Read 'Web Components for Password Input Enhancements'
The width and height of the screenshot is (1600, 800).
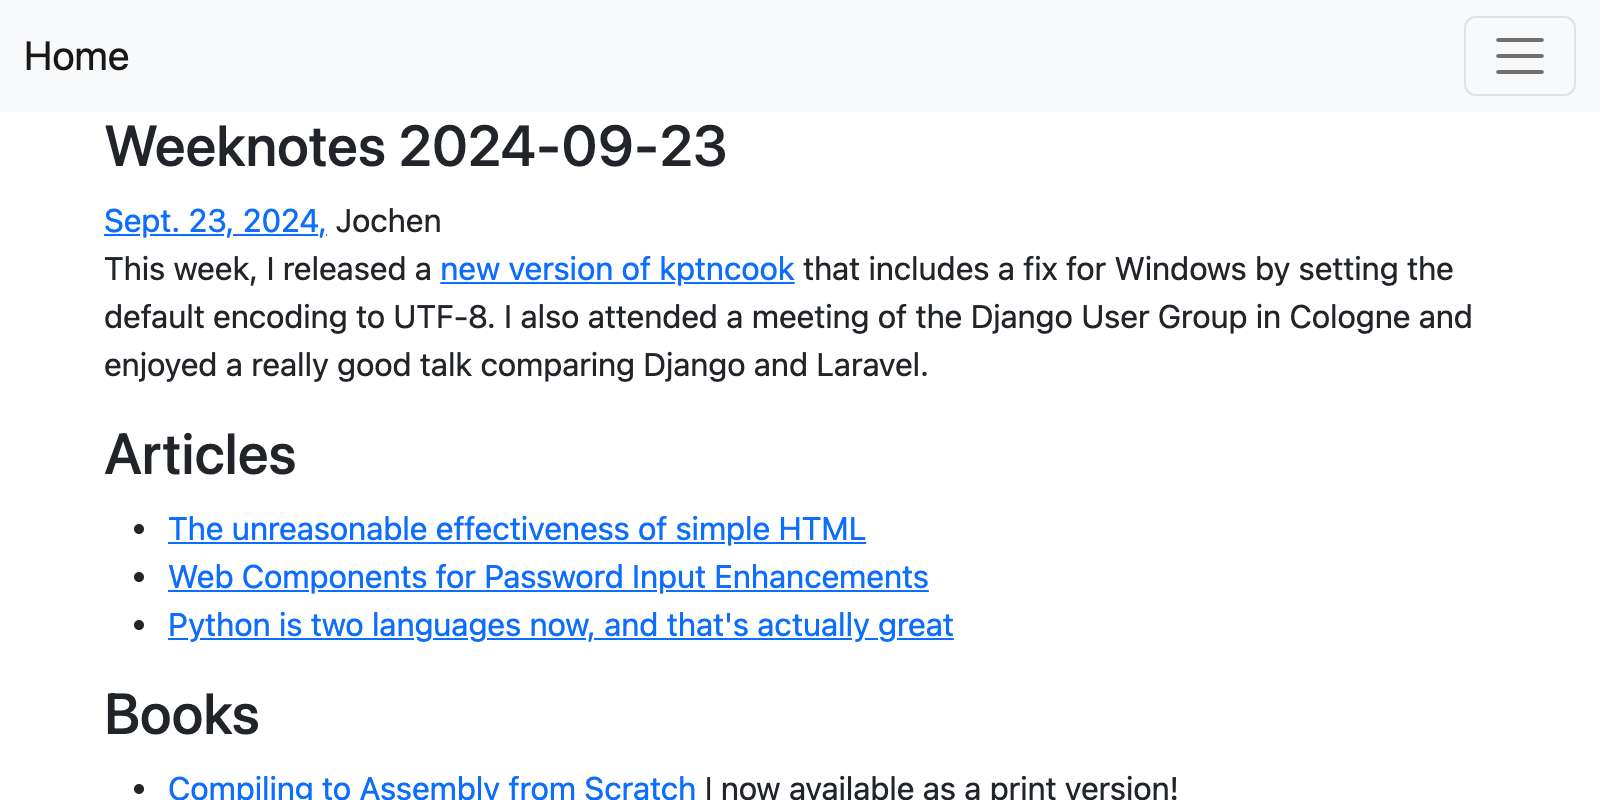coord(548,577)
